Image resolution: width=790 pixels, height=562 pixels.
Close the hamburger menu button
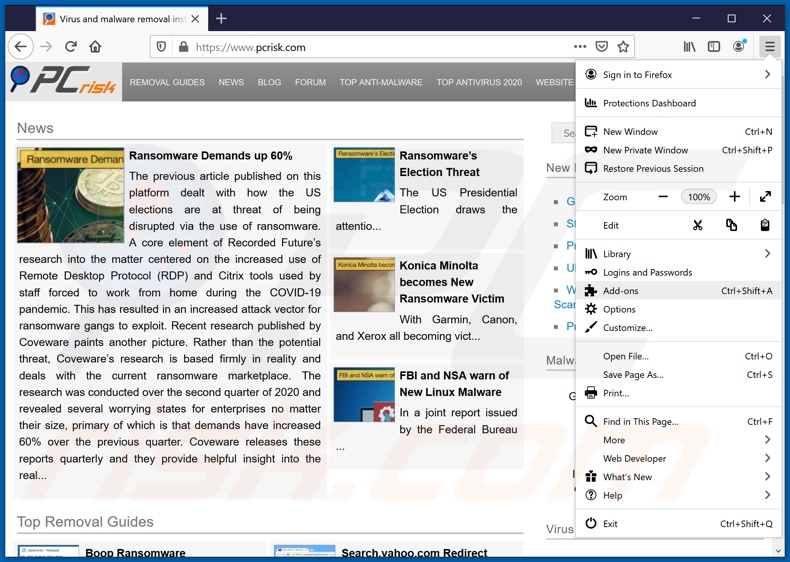[x=769, y=47]
